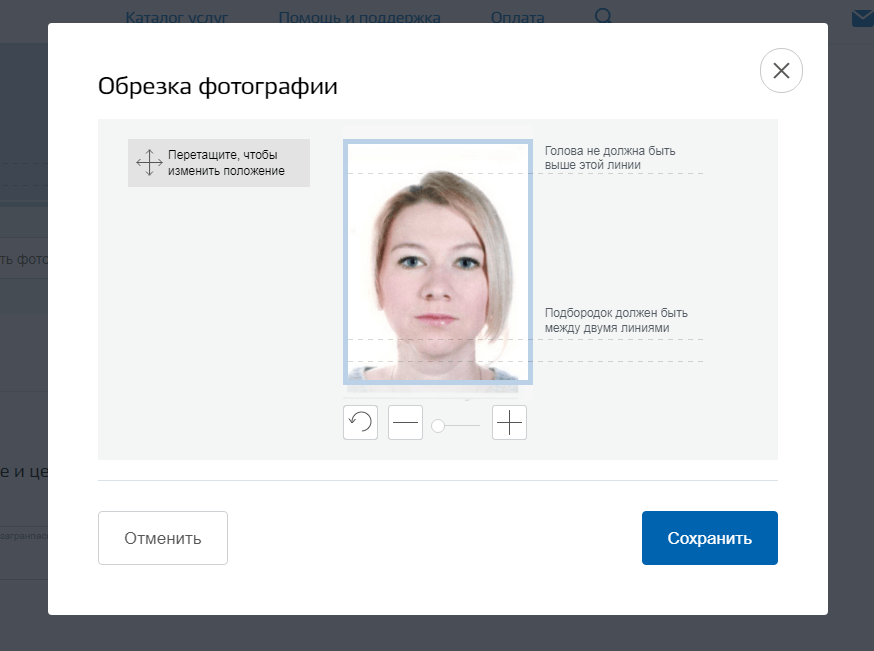Click the zoom slider handle
The width and height of the screenshot is (874, 651).
click(x=438, y=426)
